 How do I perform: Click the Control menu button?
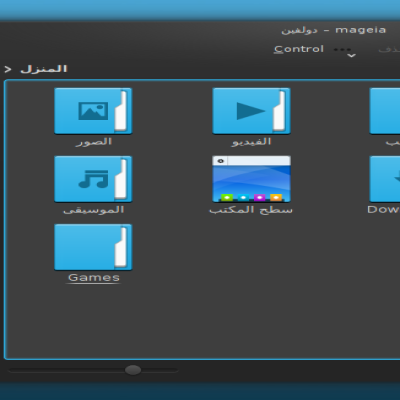[x=299, y=49]
